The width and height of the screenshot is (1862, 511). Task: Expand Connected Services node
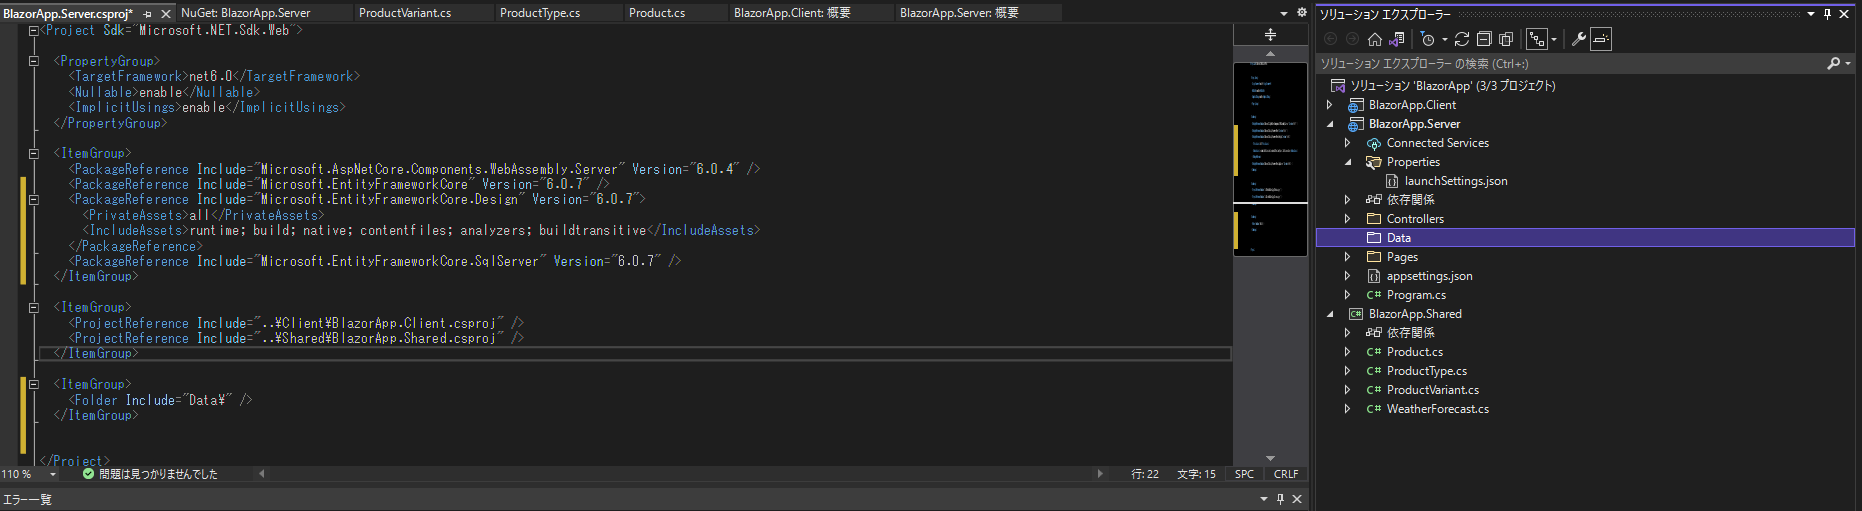1347,143
